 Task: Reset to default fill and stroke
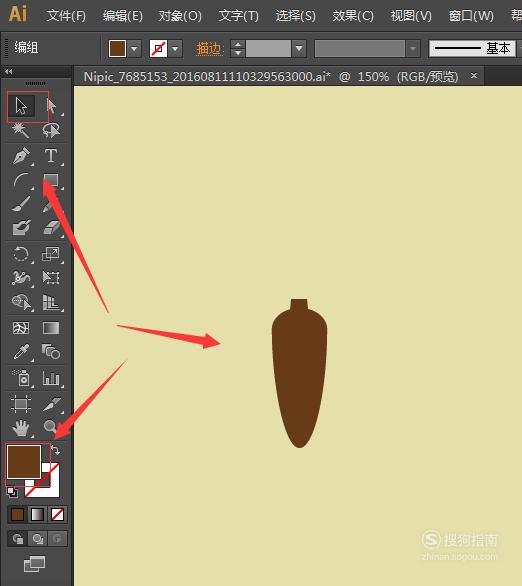(12, 493)
